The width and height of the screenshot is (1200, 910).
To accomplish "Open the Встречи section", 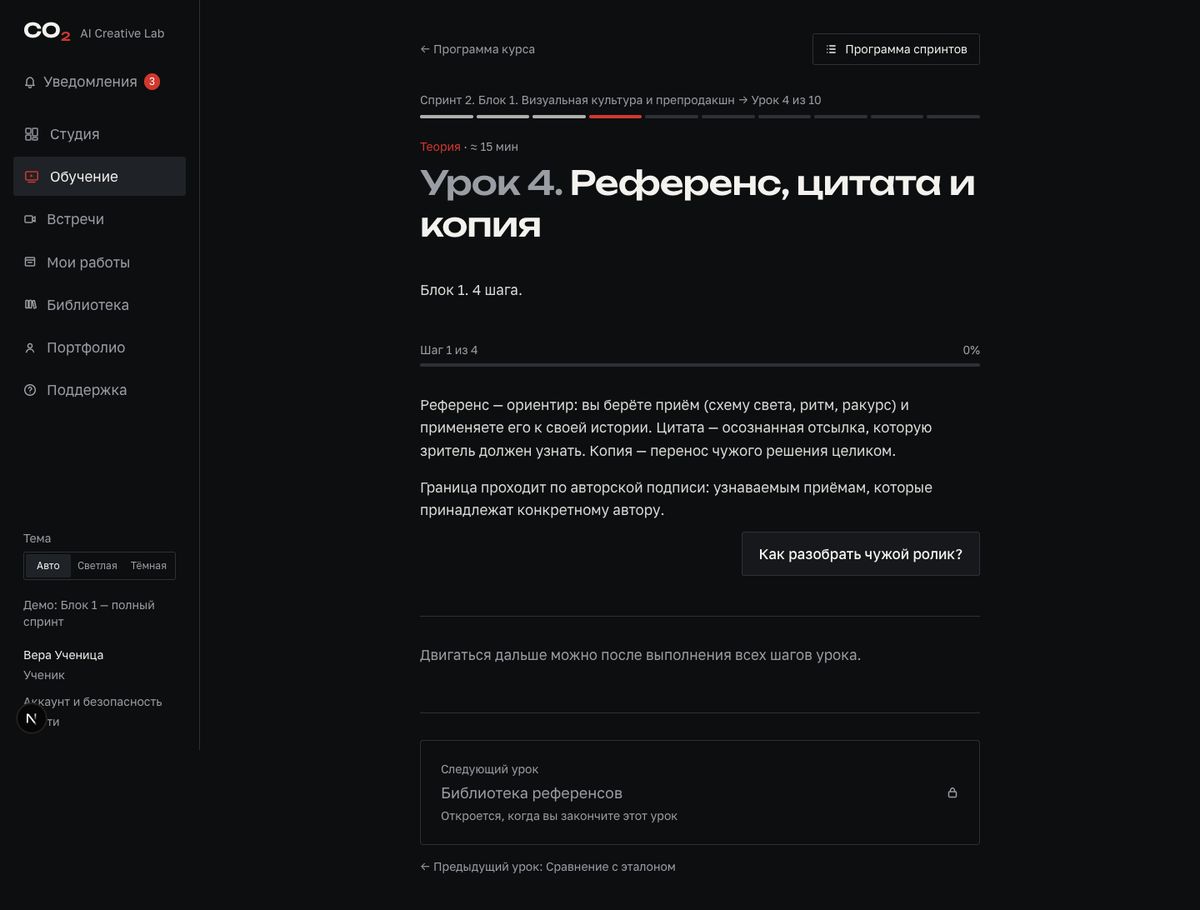I will (99, 219).
